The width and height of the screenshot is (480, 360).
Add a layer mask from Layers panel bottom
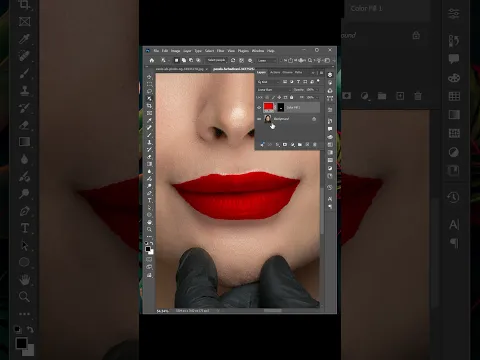[285, 145]
